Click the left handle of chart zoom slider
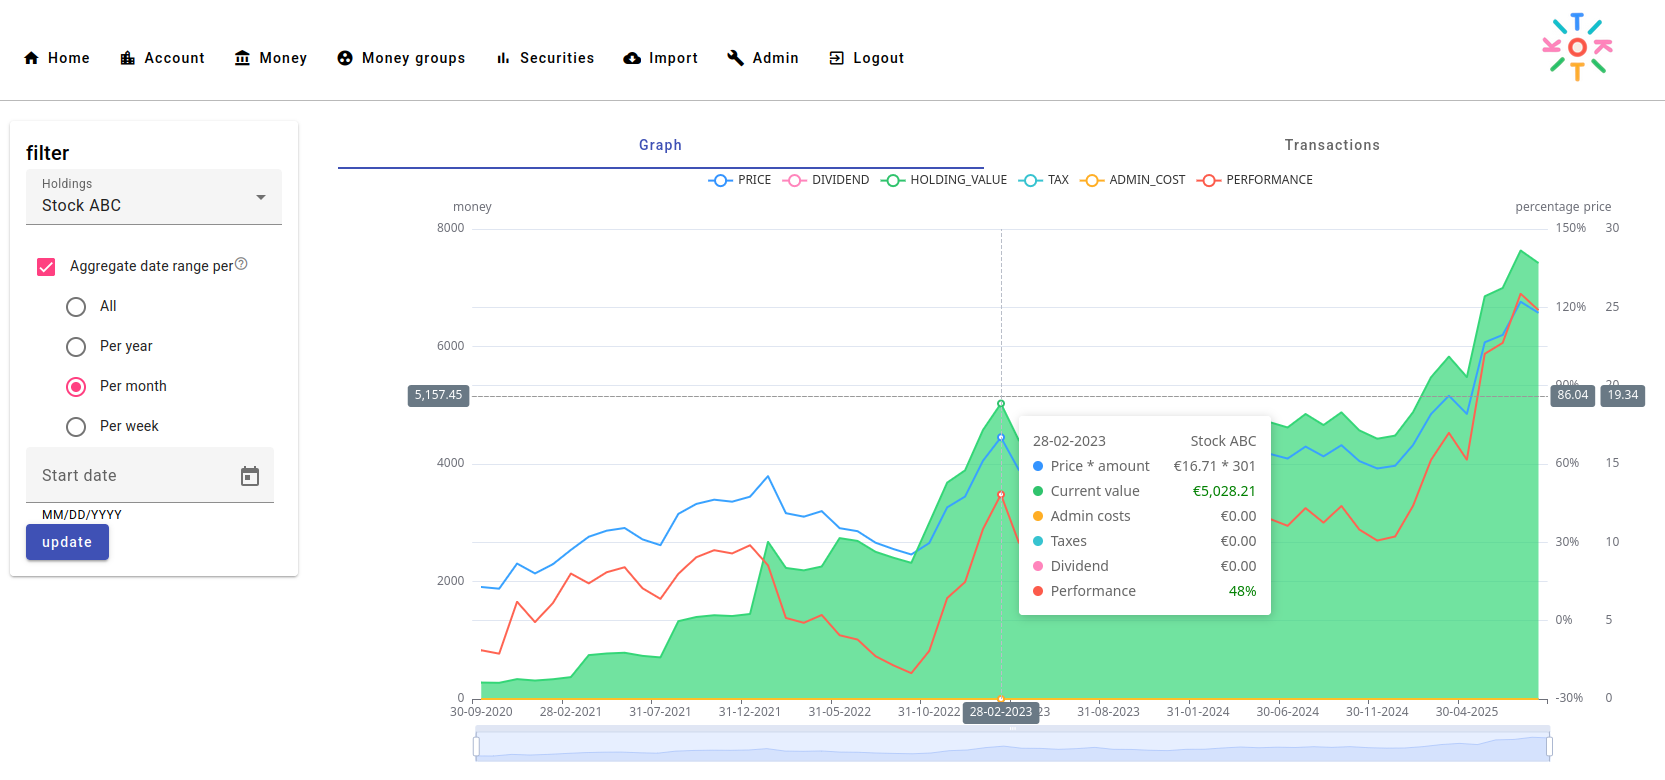The width and height of the screenshot is (1665, 780). (x=476, y=746)
